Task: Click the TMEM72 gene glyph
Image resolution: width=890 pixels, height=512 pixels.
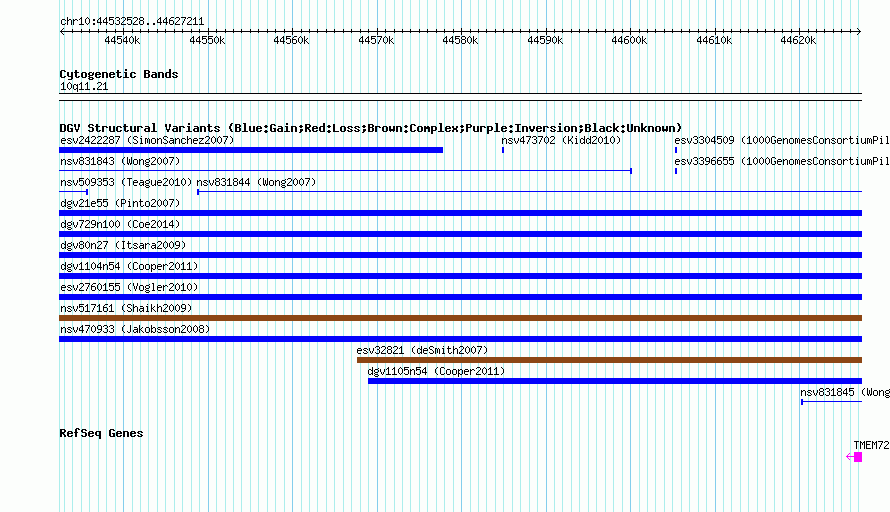Action: tap(854, 457)
